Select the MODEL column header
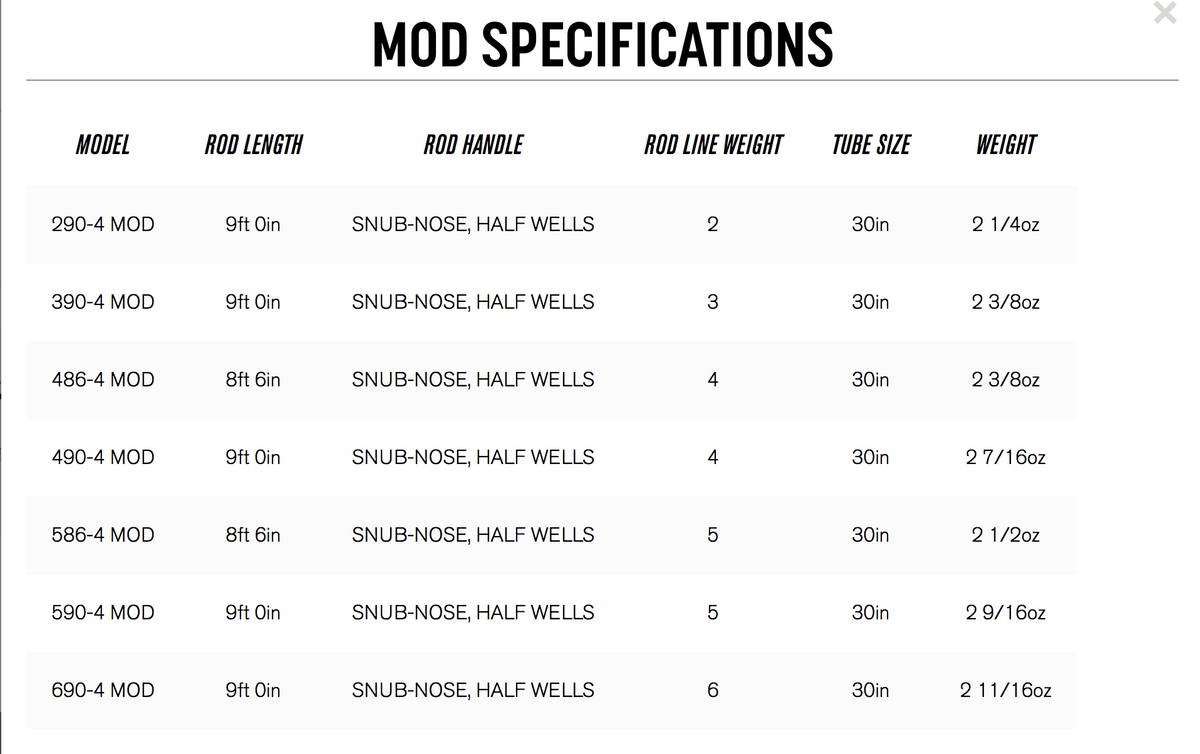Viewport: 1200px width, 754px height. [x=102, y=144]
